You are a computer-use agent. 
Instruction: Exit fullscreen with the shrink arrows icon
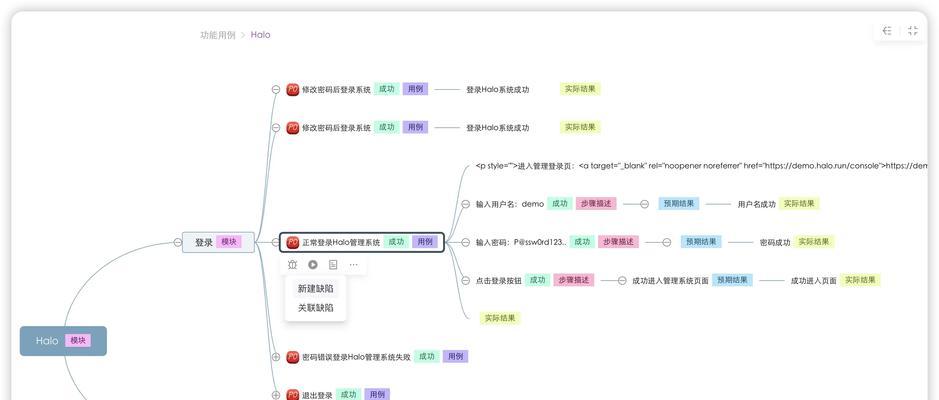coord(913,31)
